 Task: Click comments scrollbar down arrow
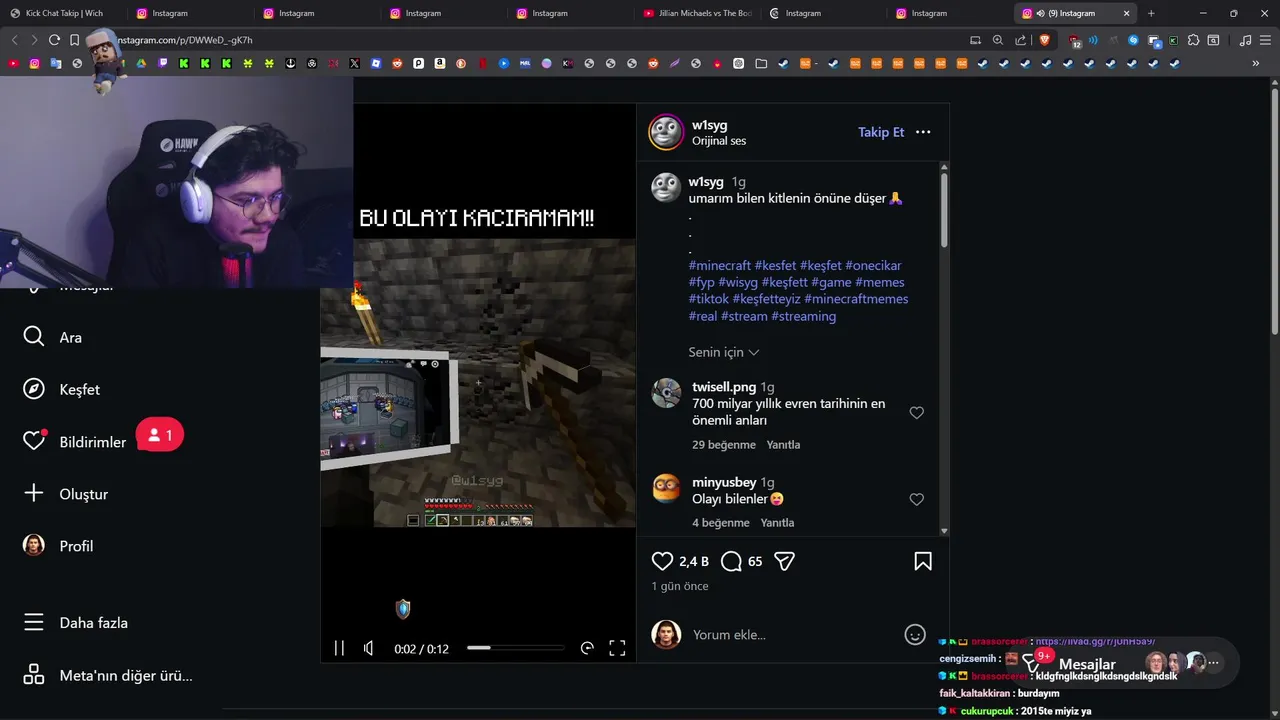944,530
